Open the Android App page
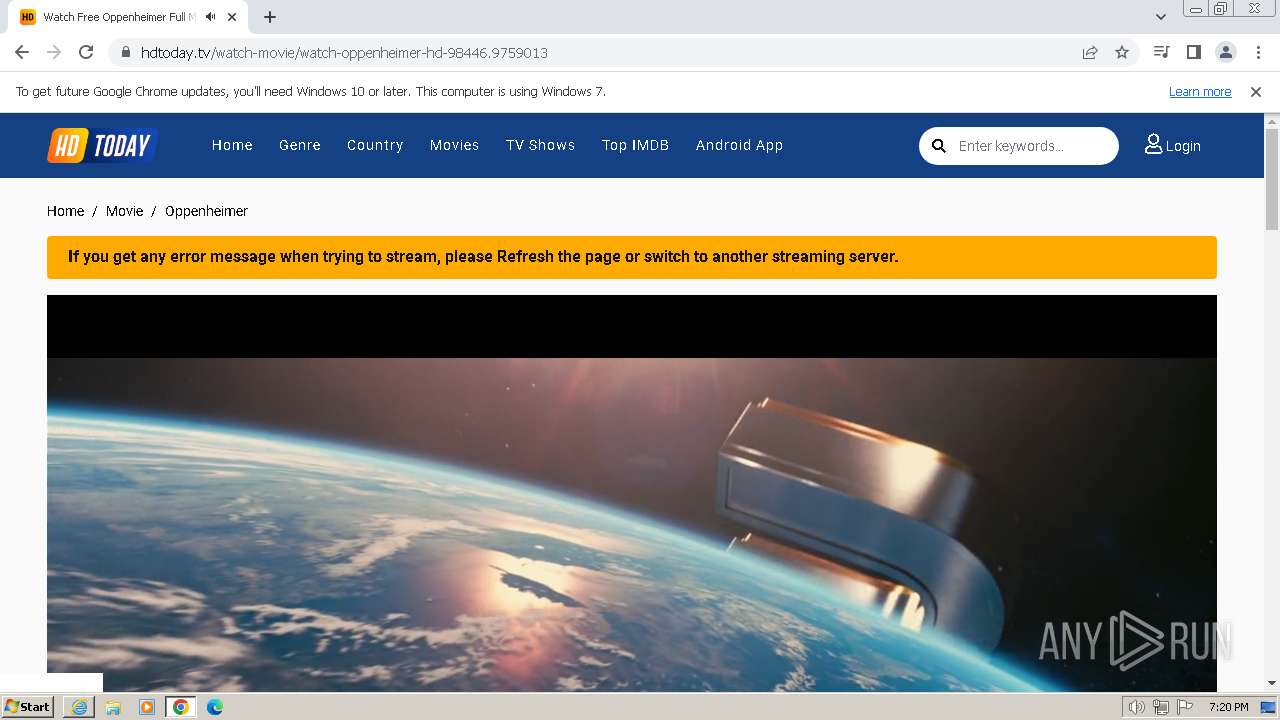 point(739,145)
